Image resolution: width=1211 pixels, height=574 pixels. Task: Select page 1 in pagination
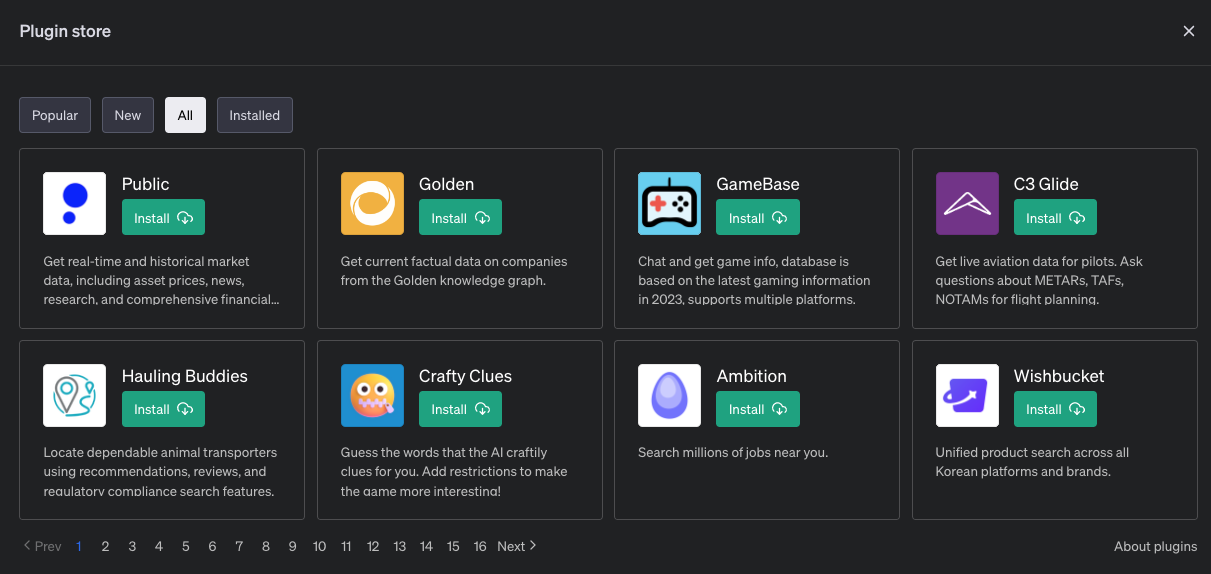(79, 546)
